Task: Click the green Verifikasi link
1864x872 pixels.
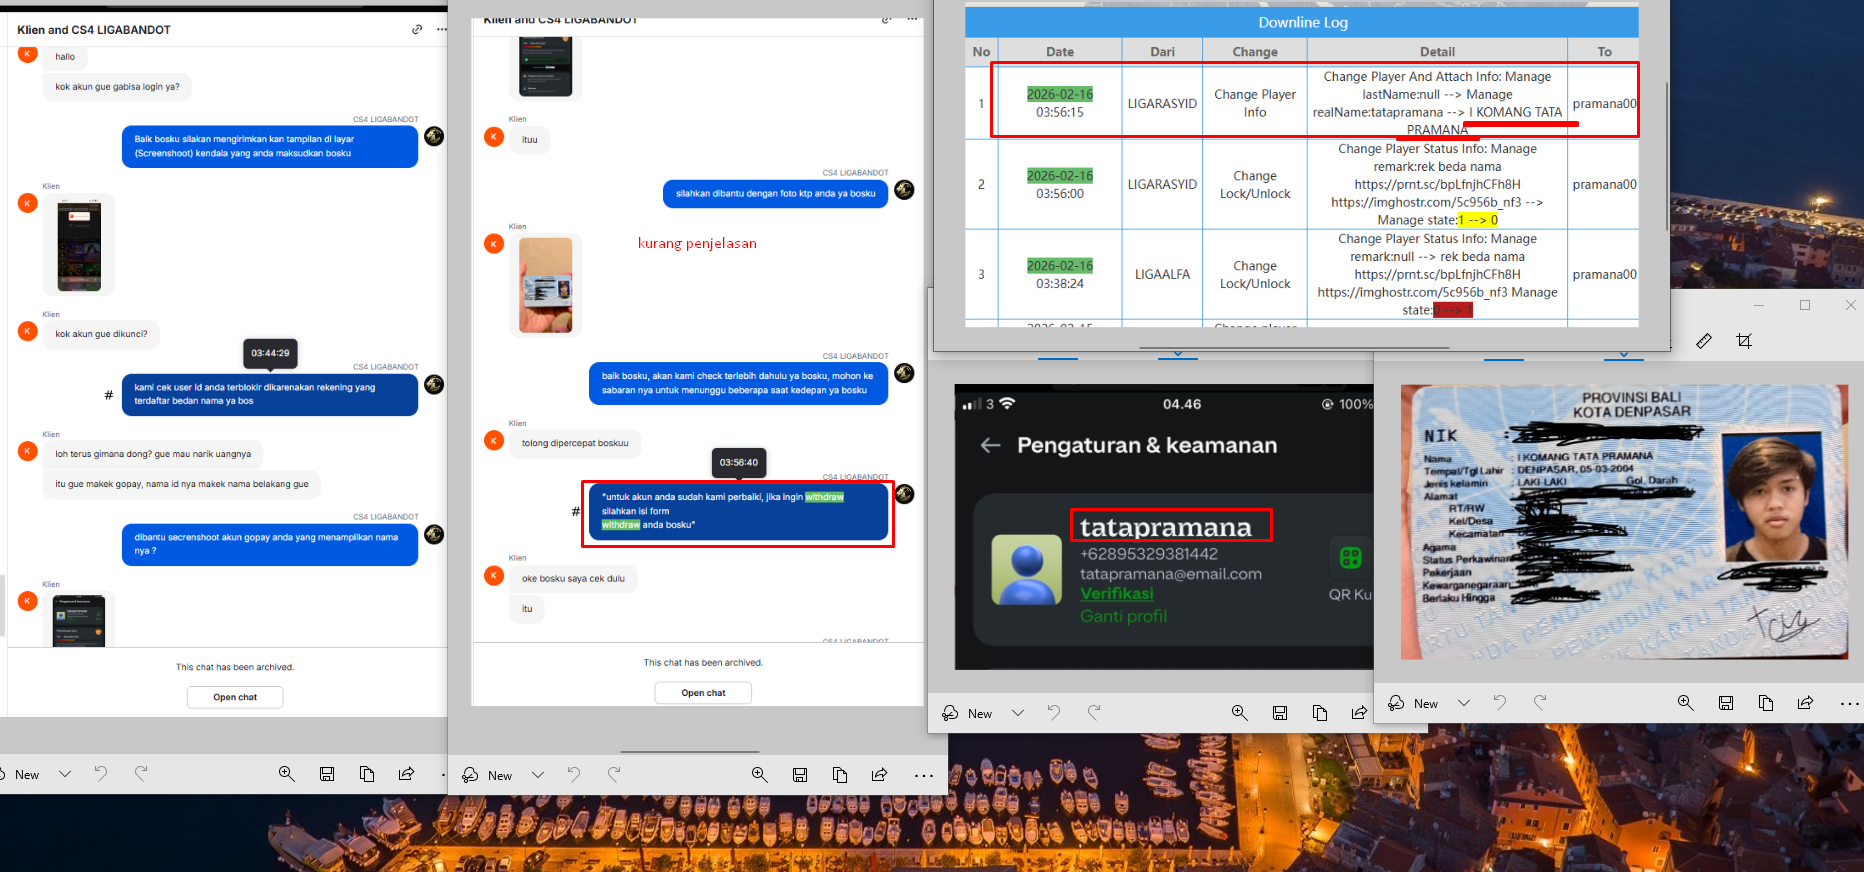Action: point(1116,594)
